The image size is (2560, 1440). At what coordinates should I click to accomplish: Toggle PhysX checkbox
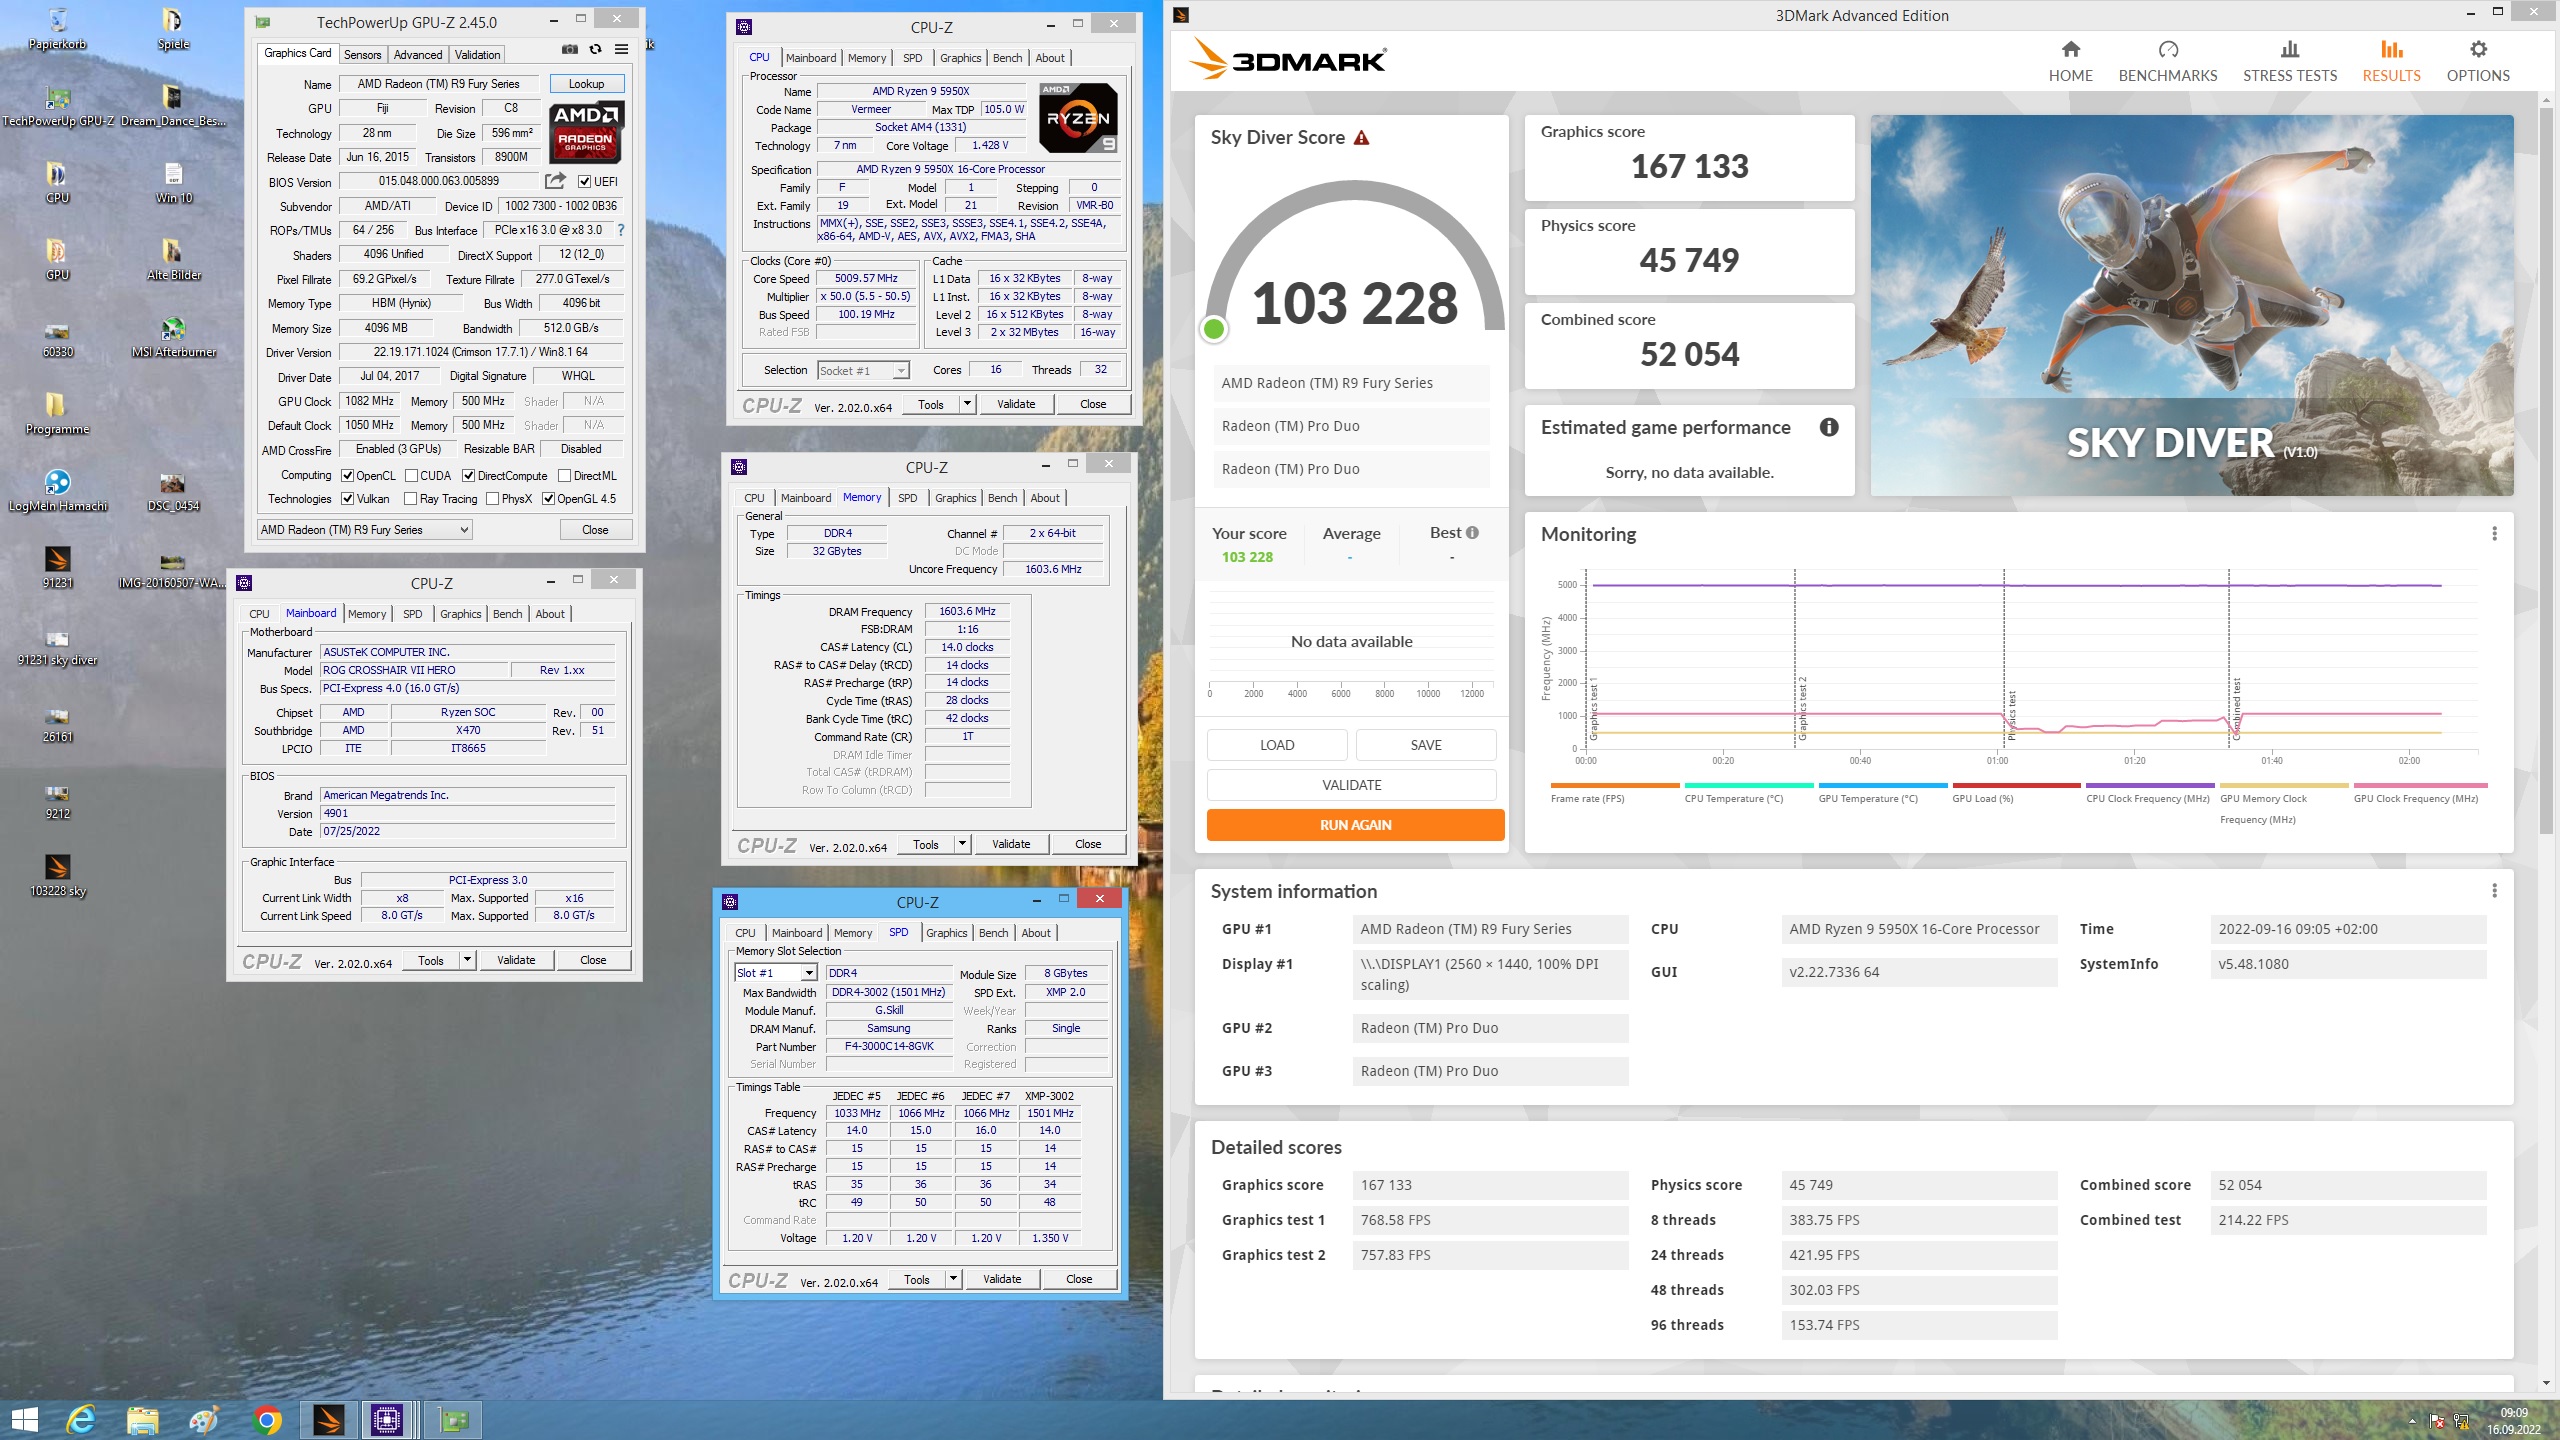coord(492,499)
